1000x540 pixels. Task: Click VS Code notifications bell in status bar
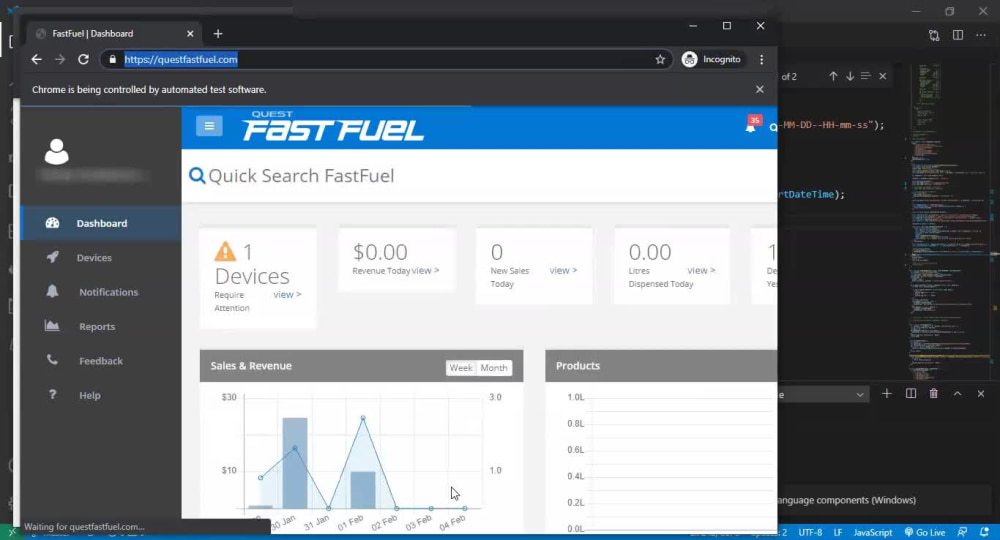coord(985,532)
